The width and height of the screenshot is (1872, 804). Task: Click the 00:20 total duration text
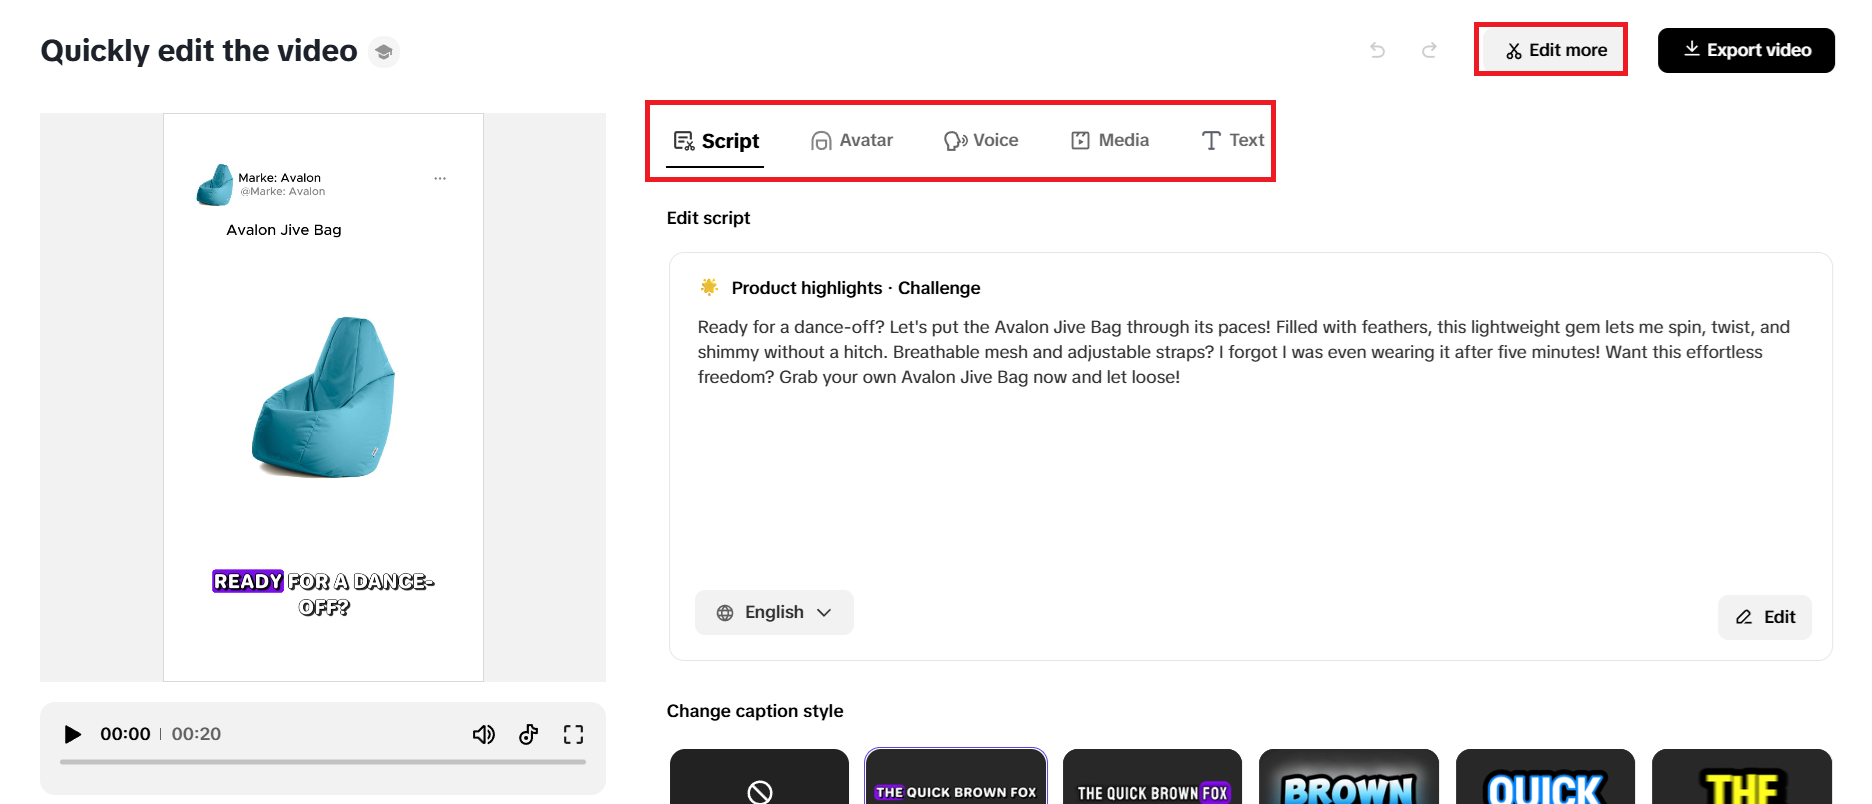point(196,734)
